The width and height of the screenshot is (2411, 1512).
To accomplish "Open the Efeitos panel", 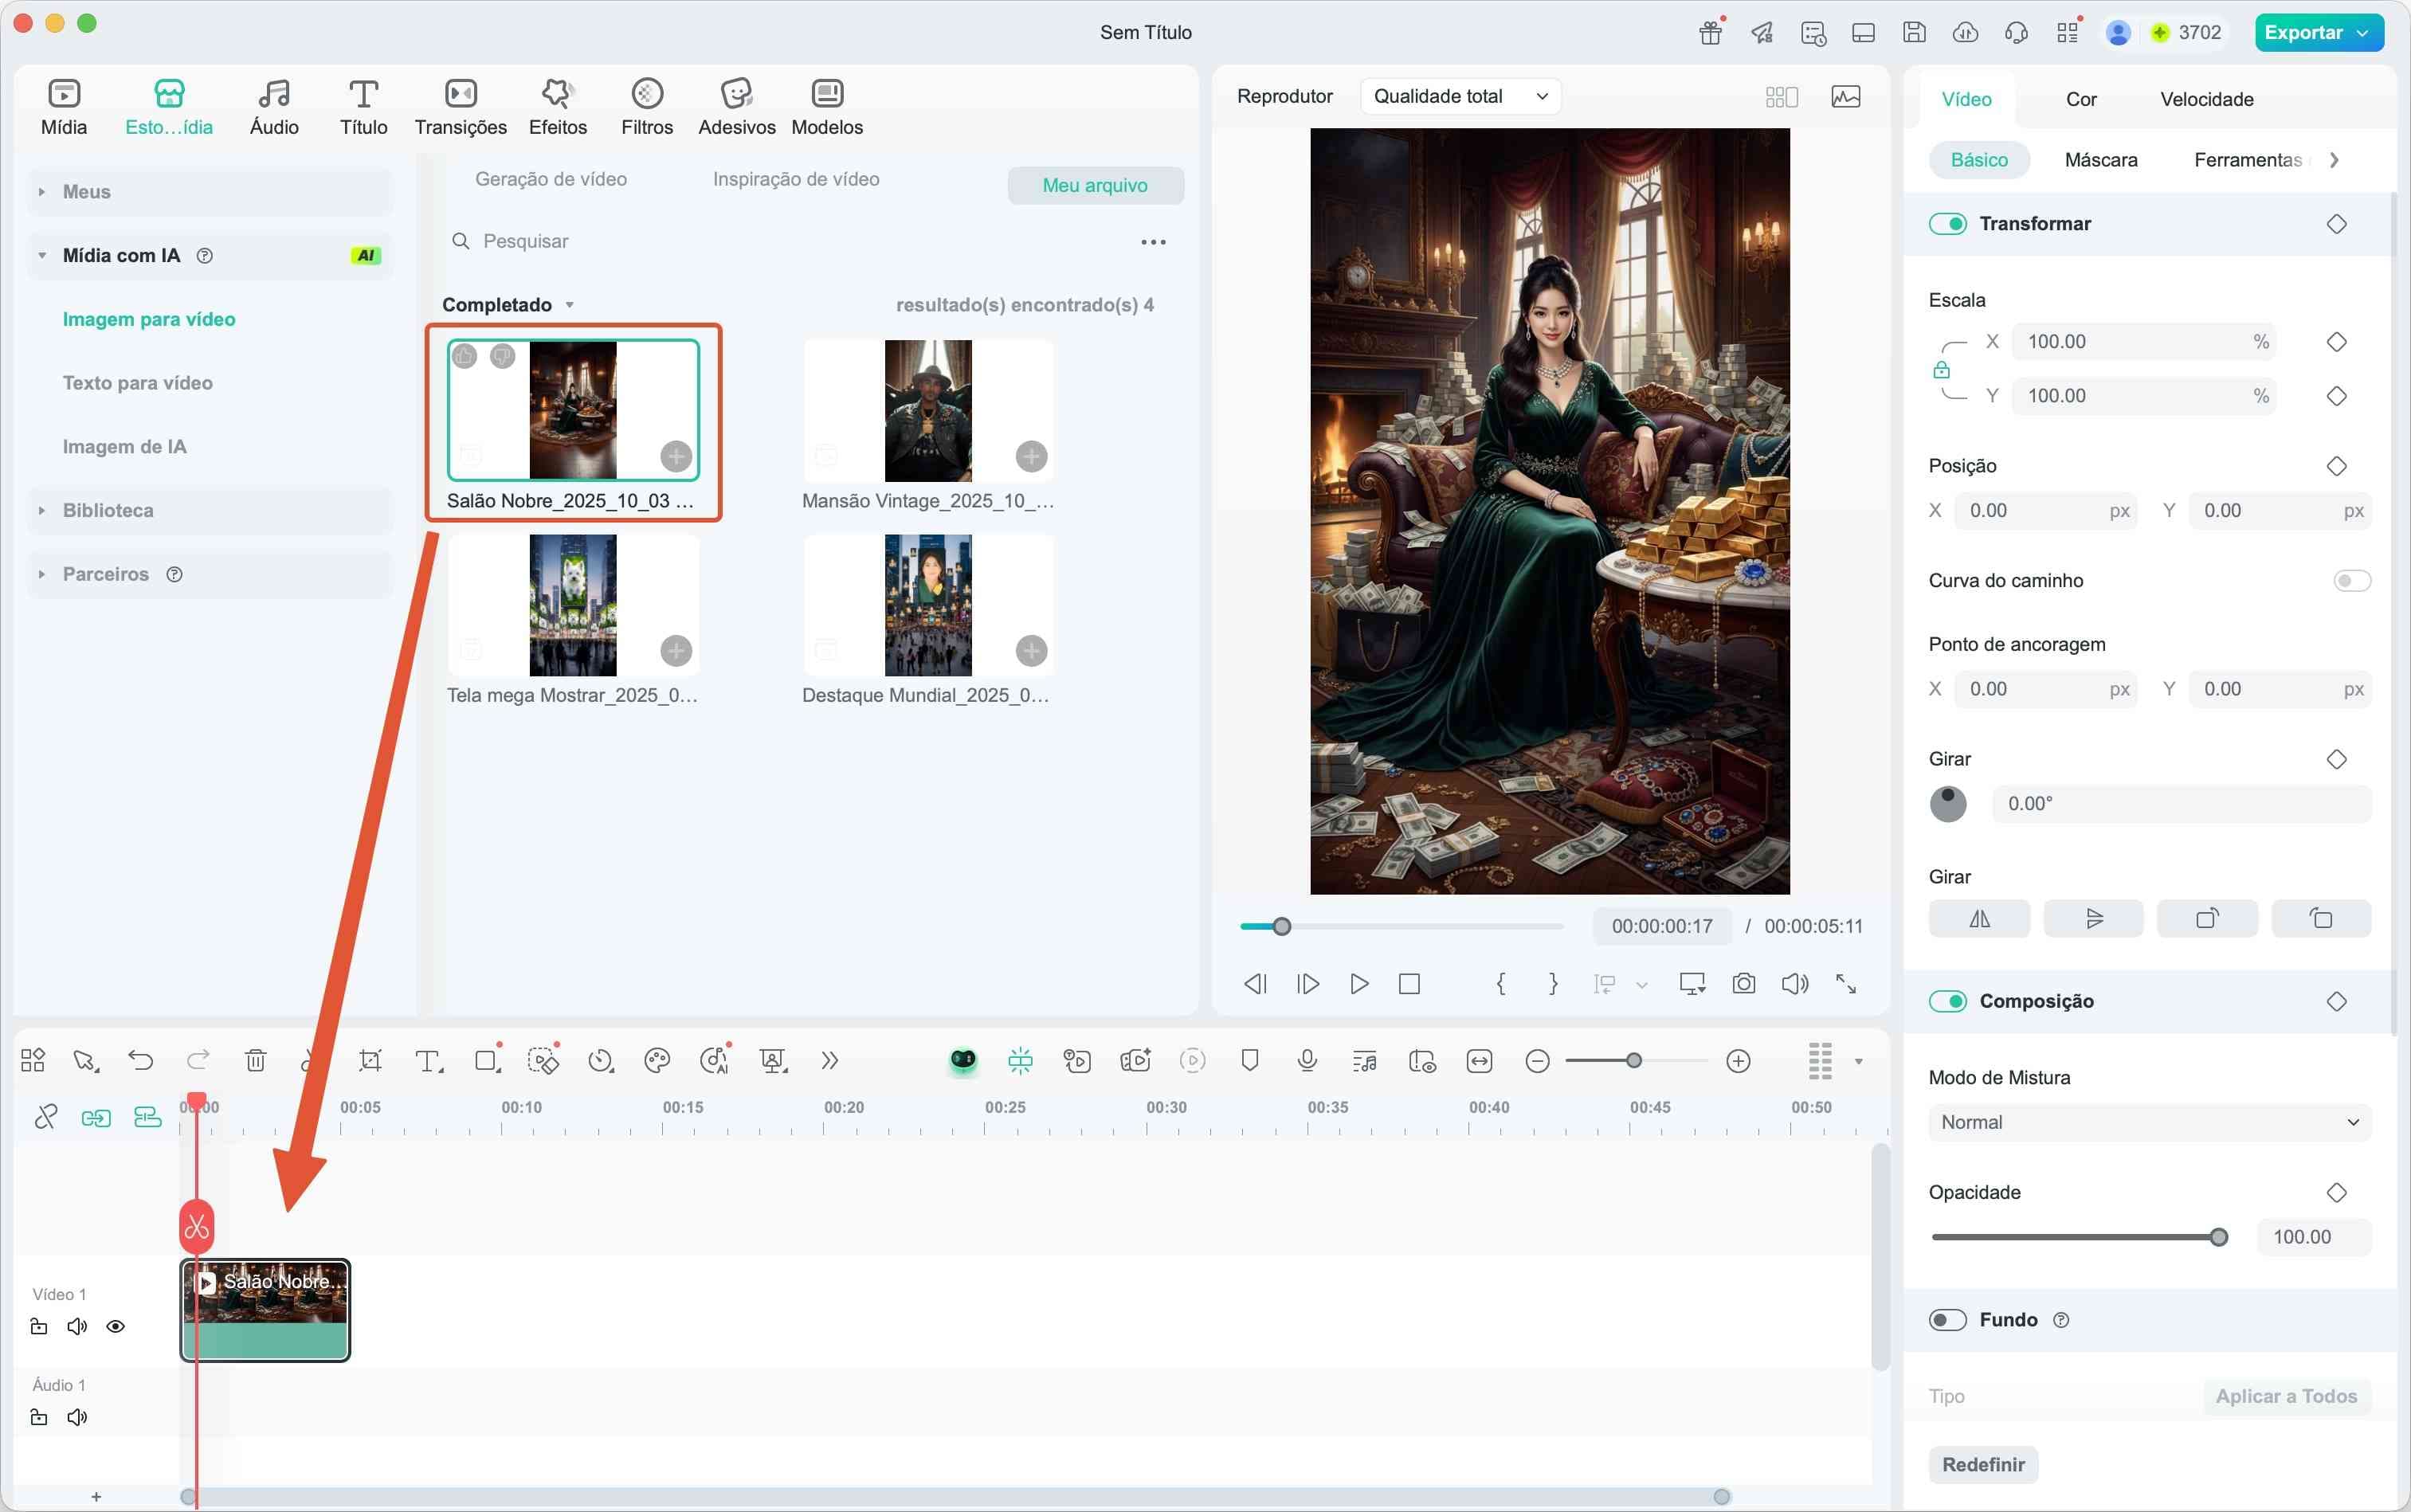I will [x=558, y=107].
